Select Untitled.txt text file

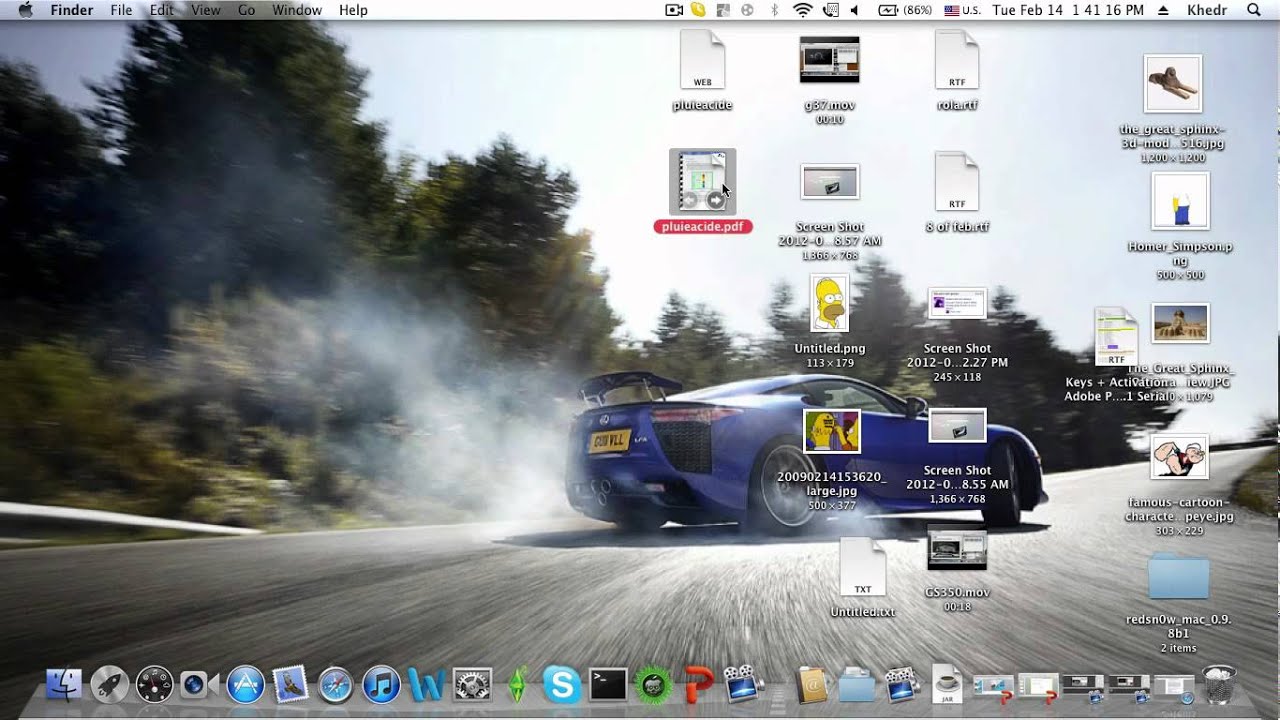(x=862, y=568)
